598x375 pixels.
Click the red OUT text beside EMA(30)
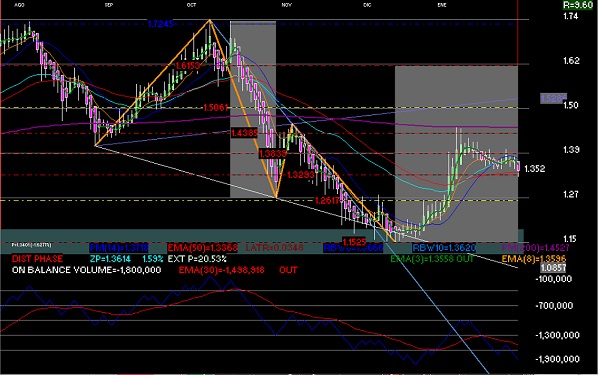288,270
